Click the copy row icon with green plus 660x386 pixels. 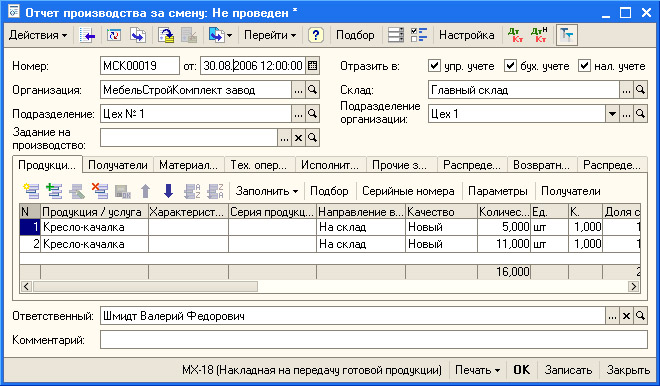[54, 191]
